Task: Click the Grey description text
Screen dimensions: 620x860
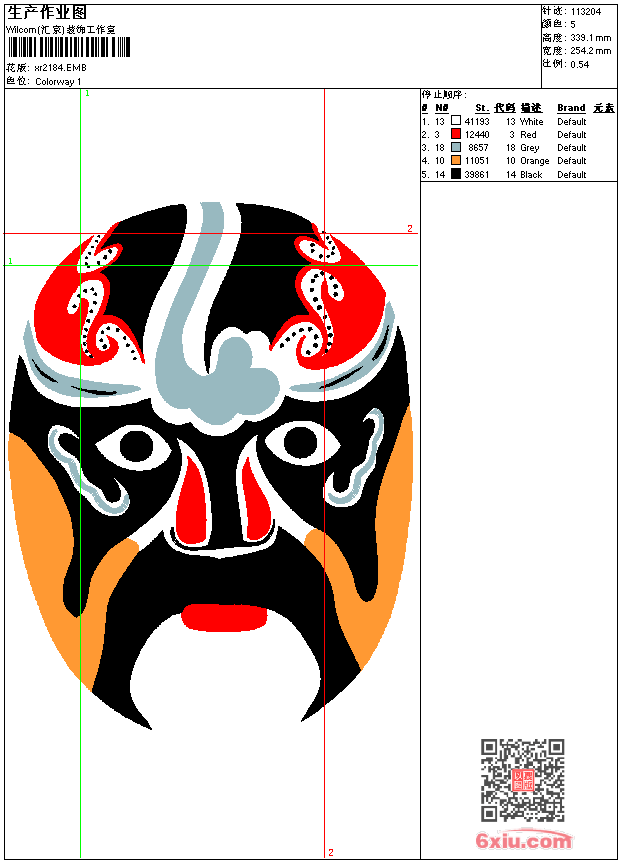Action: 529,148
